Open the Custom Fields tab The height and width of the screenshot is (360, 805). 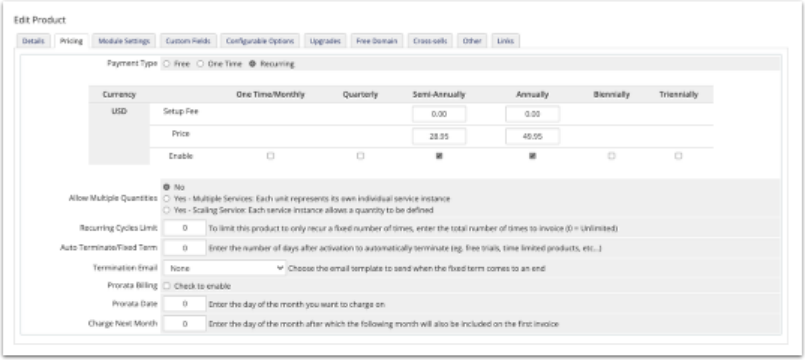click(188, 41)
